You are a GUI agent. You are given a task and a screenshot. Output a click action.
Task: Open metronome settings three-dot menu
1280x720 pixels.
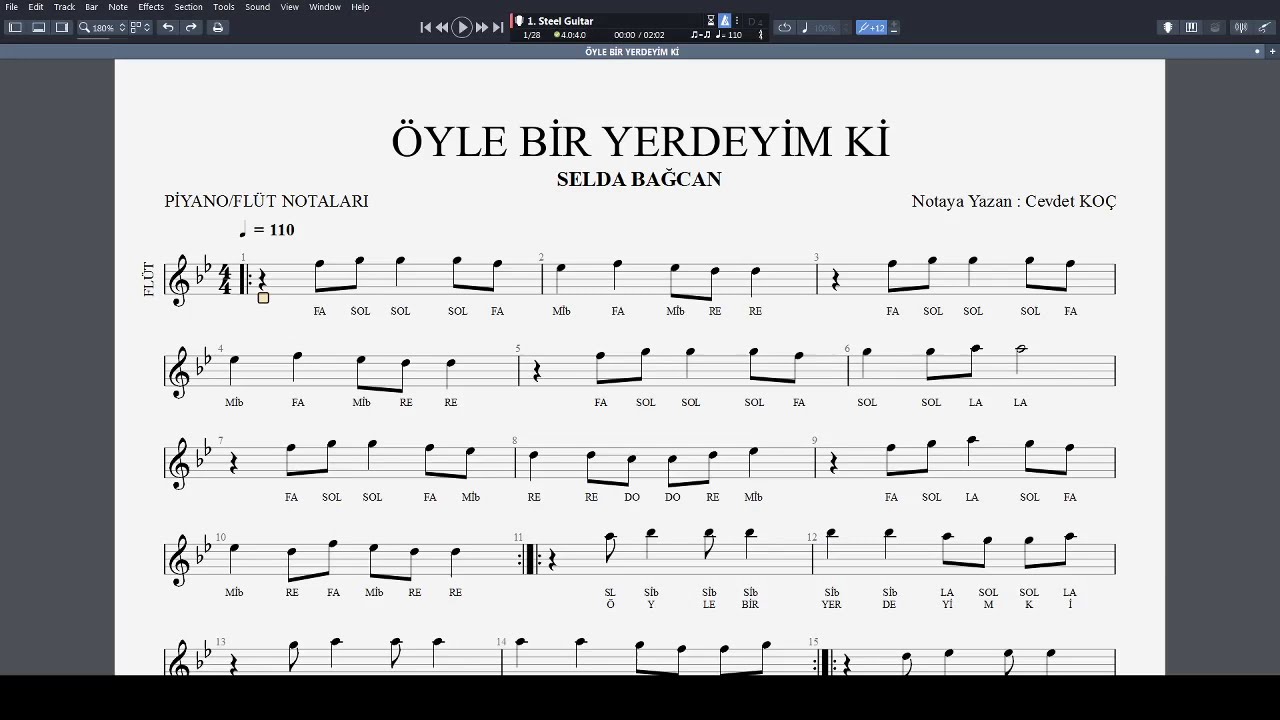(736, 20)
